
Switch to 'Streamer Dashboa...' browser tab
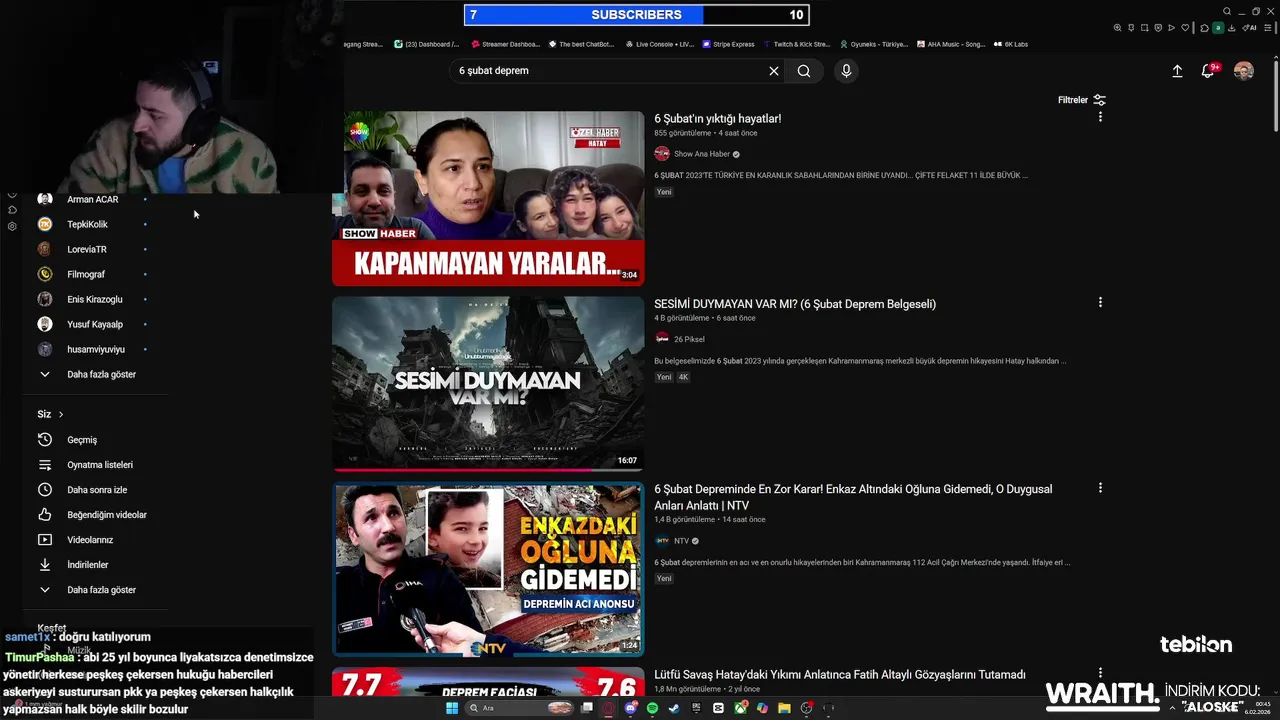[x=505, y=44]
